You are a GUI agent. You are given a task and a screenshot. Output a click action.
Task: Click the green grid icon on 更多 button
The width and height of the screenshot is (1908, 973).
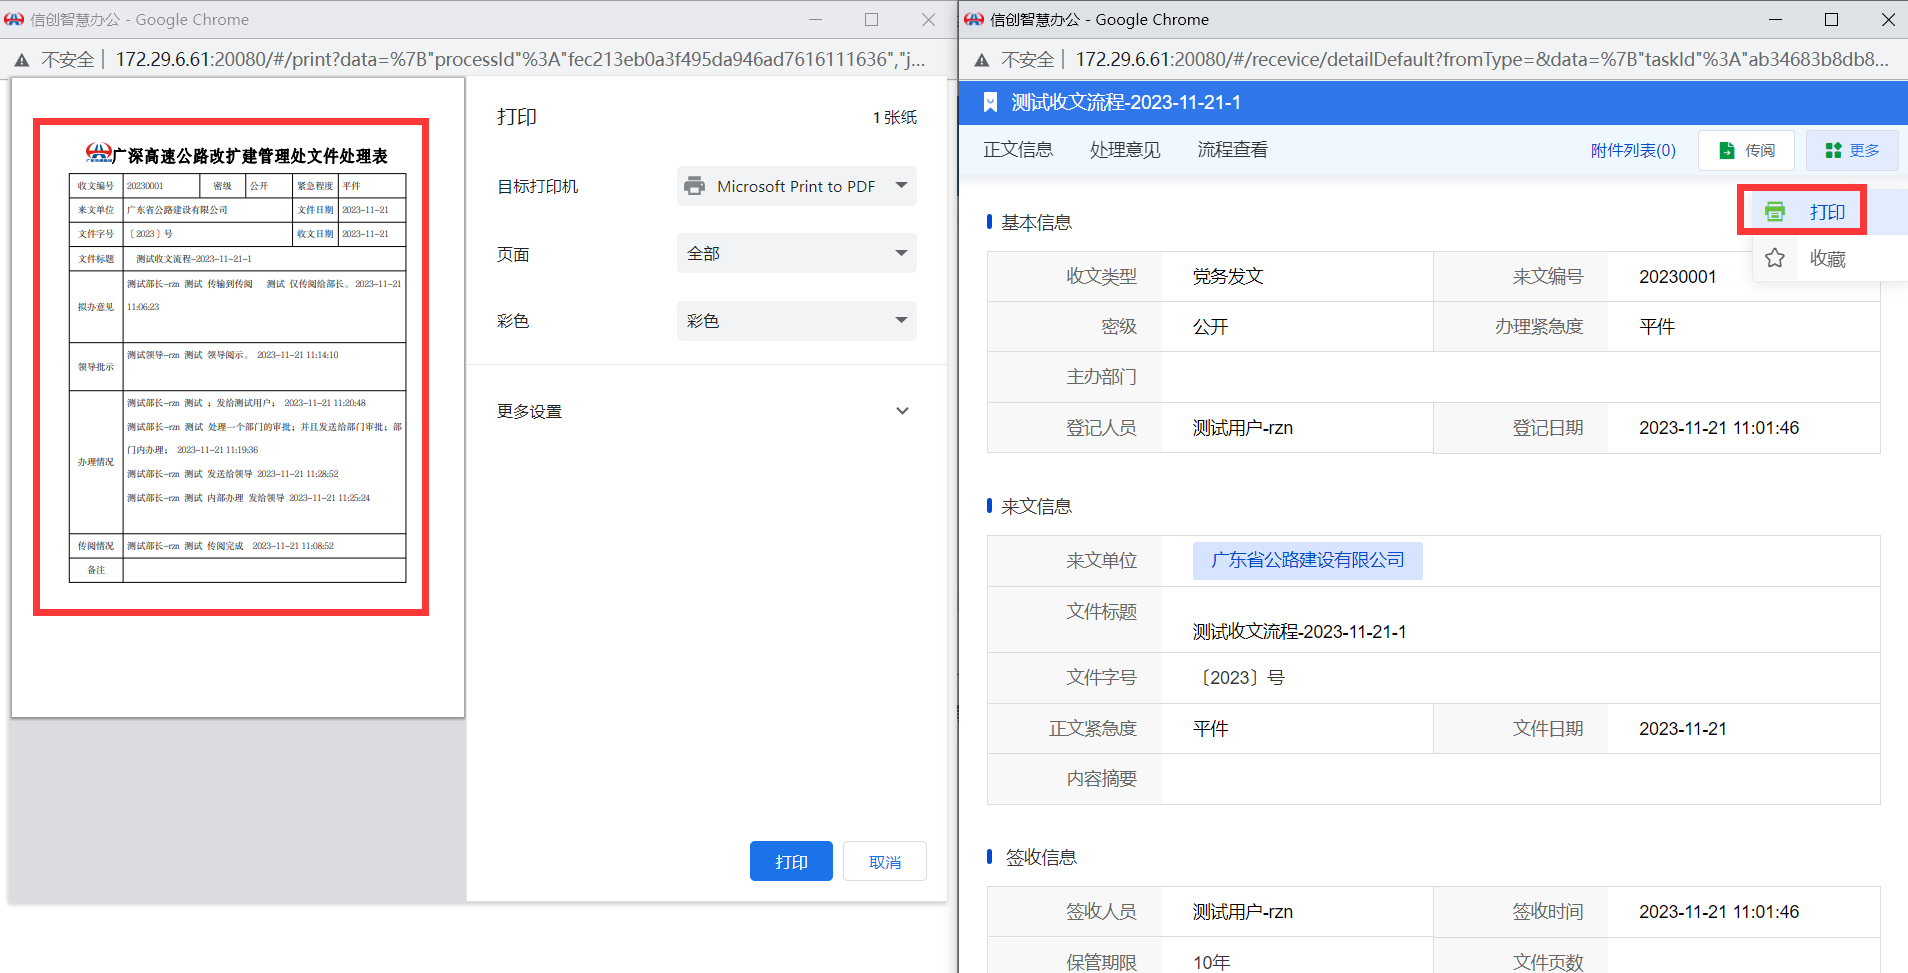click(x=1833, y=150)
